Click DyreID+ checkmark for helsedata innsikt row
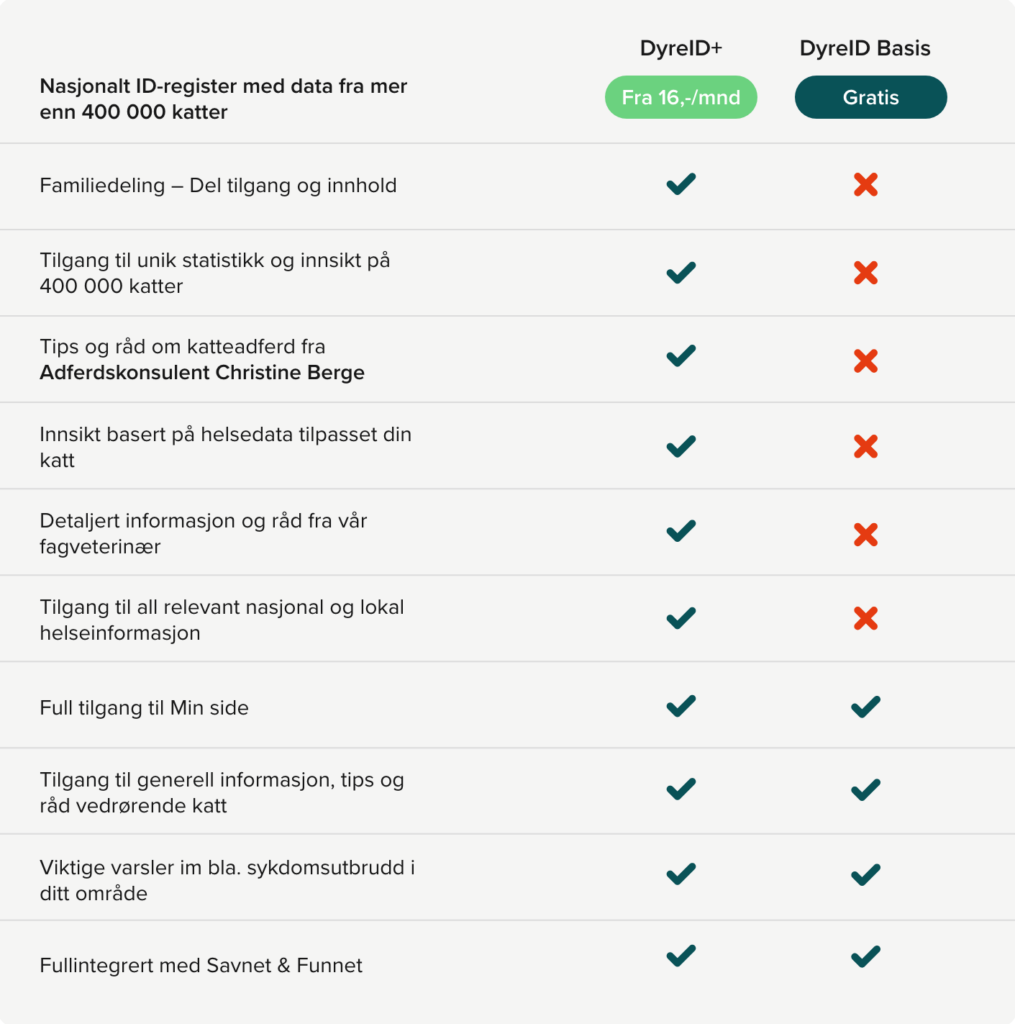 tap(681, 446)
